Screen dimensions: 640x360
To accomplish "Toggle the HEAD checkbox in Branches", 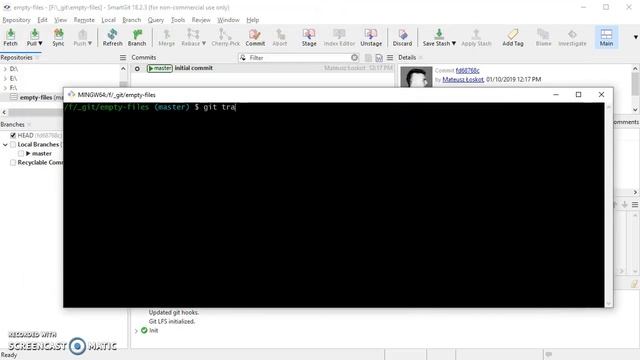I will [13, 135].
